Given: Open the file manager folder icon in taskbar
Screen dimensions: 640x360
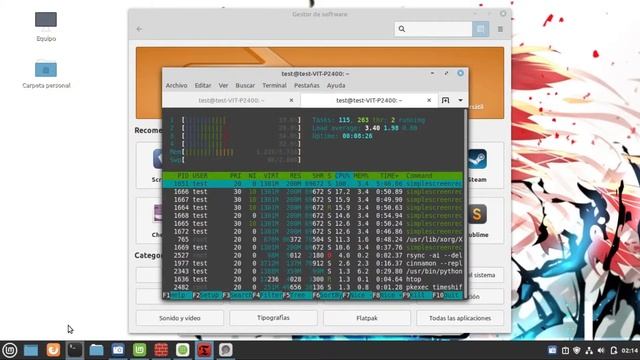Looking at the screenshot, I should [96, 350].
